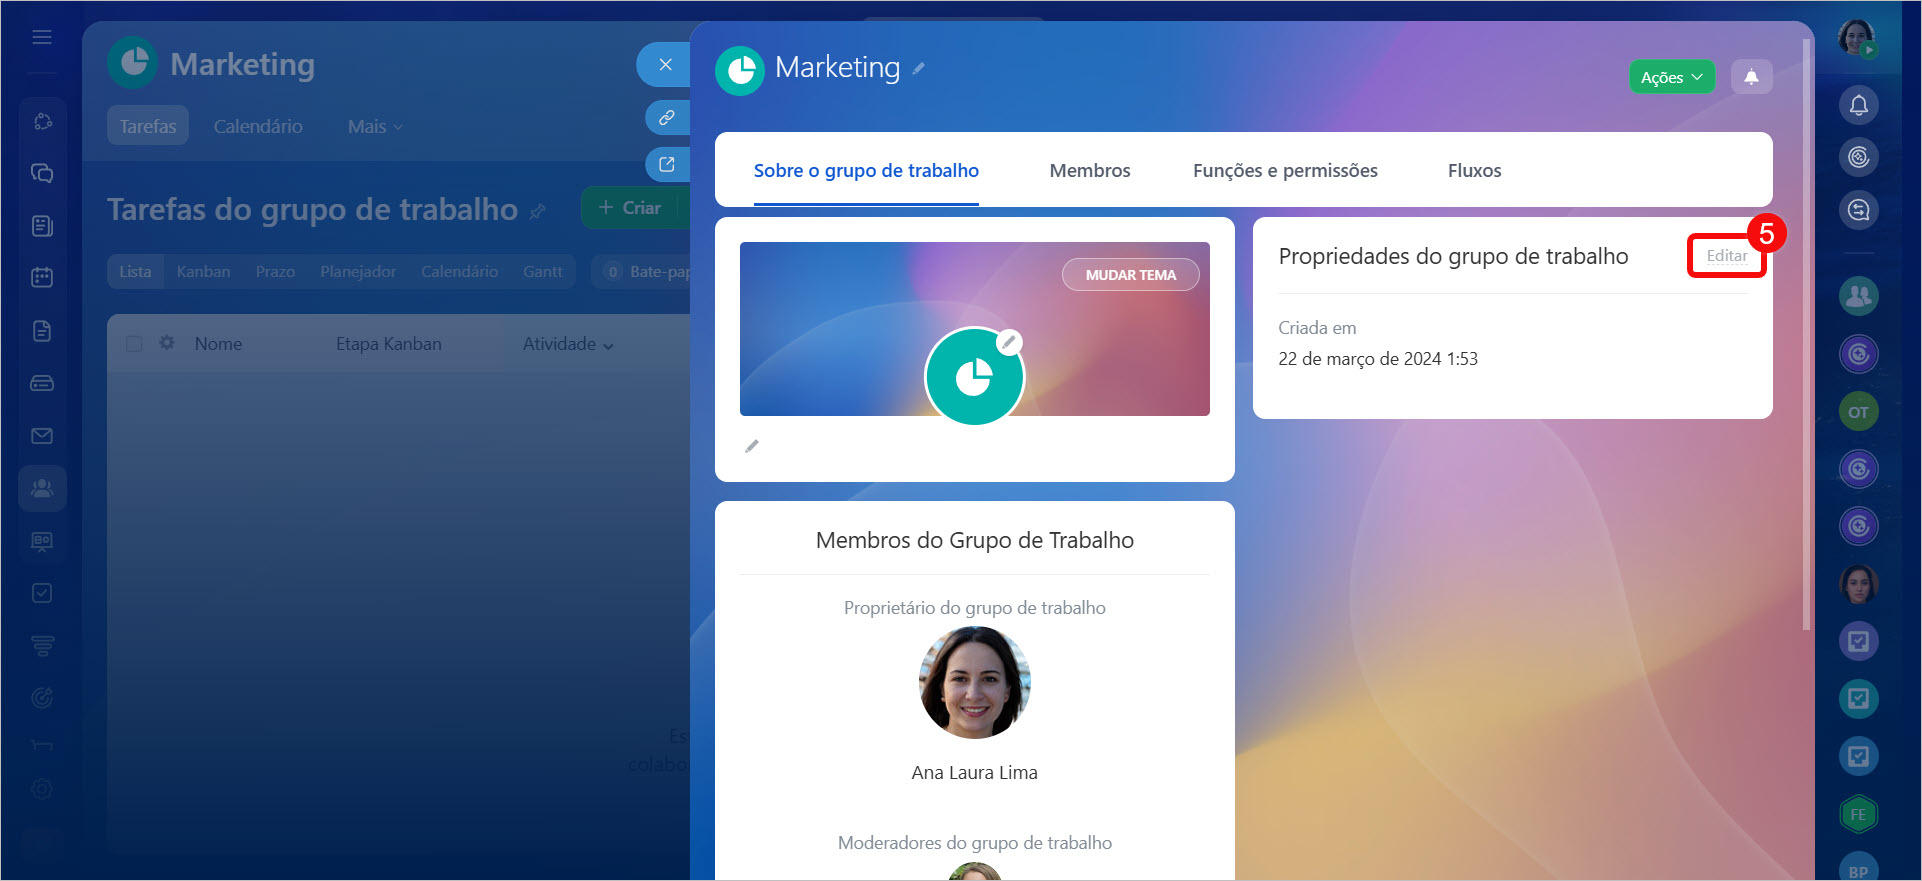
Task: Open the hamburger menu in left sidebar
Action: (42, 37)
